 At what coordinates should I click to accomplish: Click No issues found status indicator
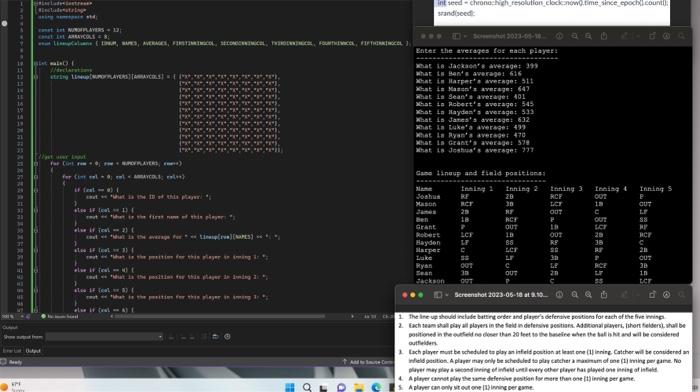tap(59, 317)
